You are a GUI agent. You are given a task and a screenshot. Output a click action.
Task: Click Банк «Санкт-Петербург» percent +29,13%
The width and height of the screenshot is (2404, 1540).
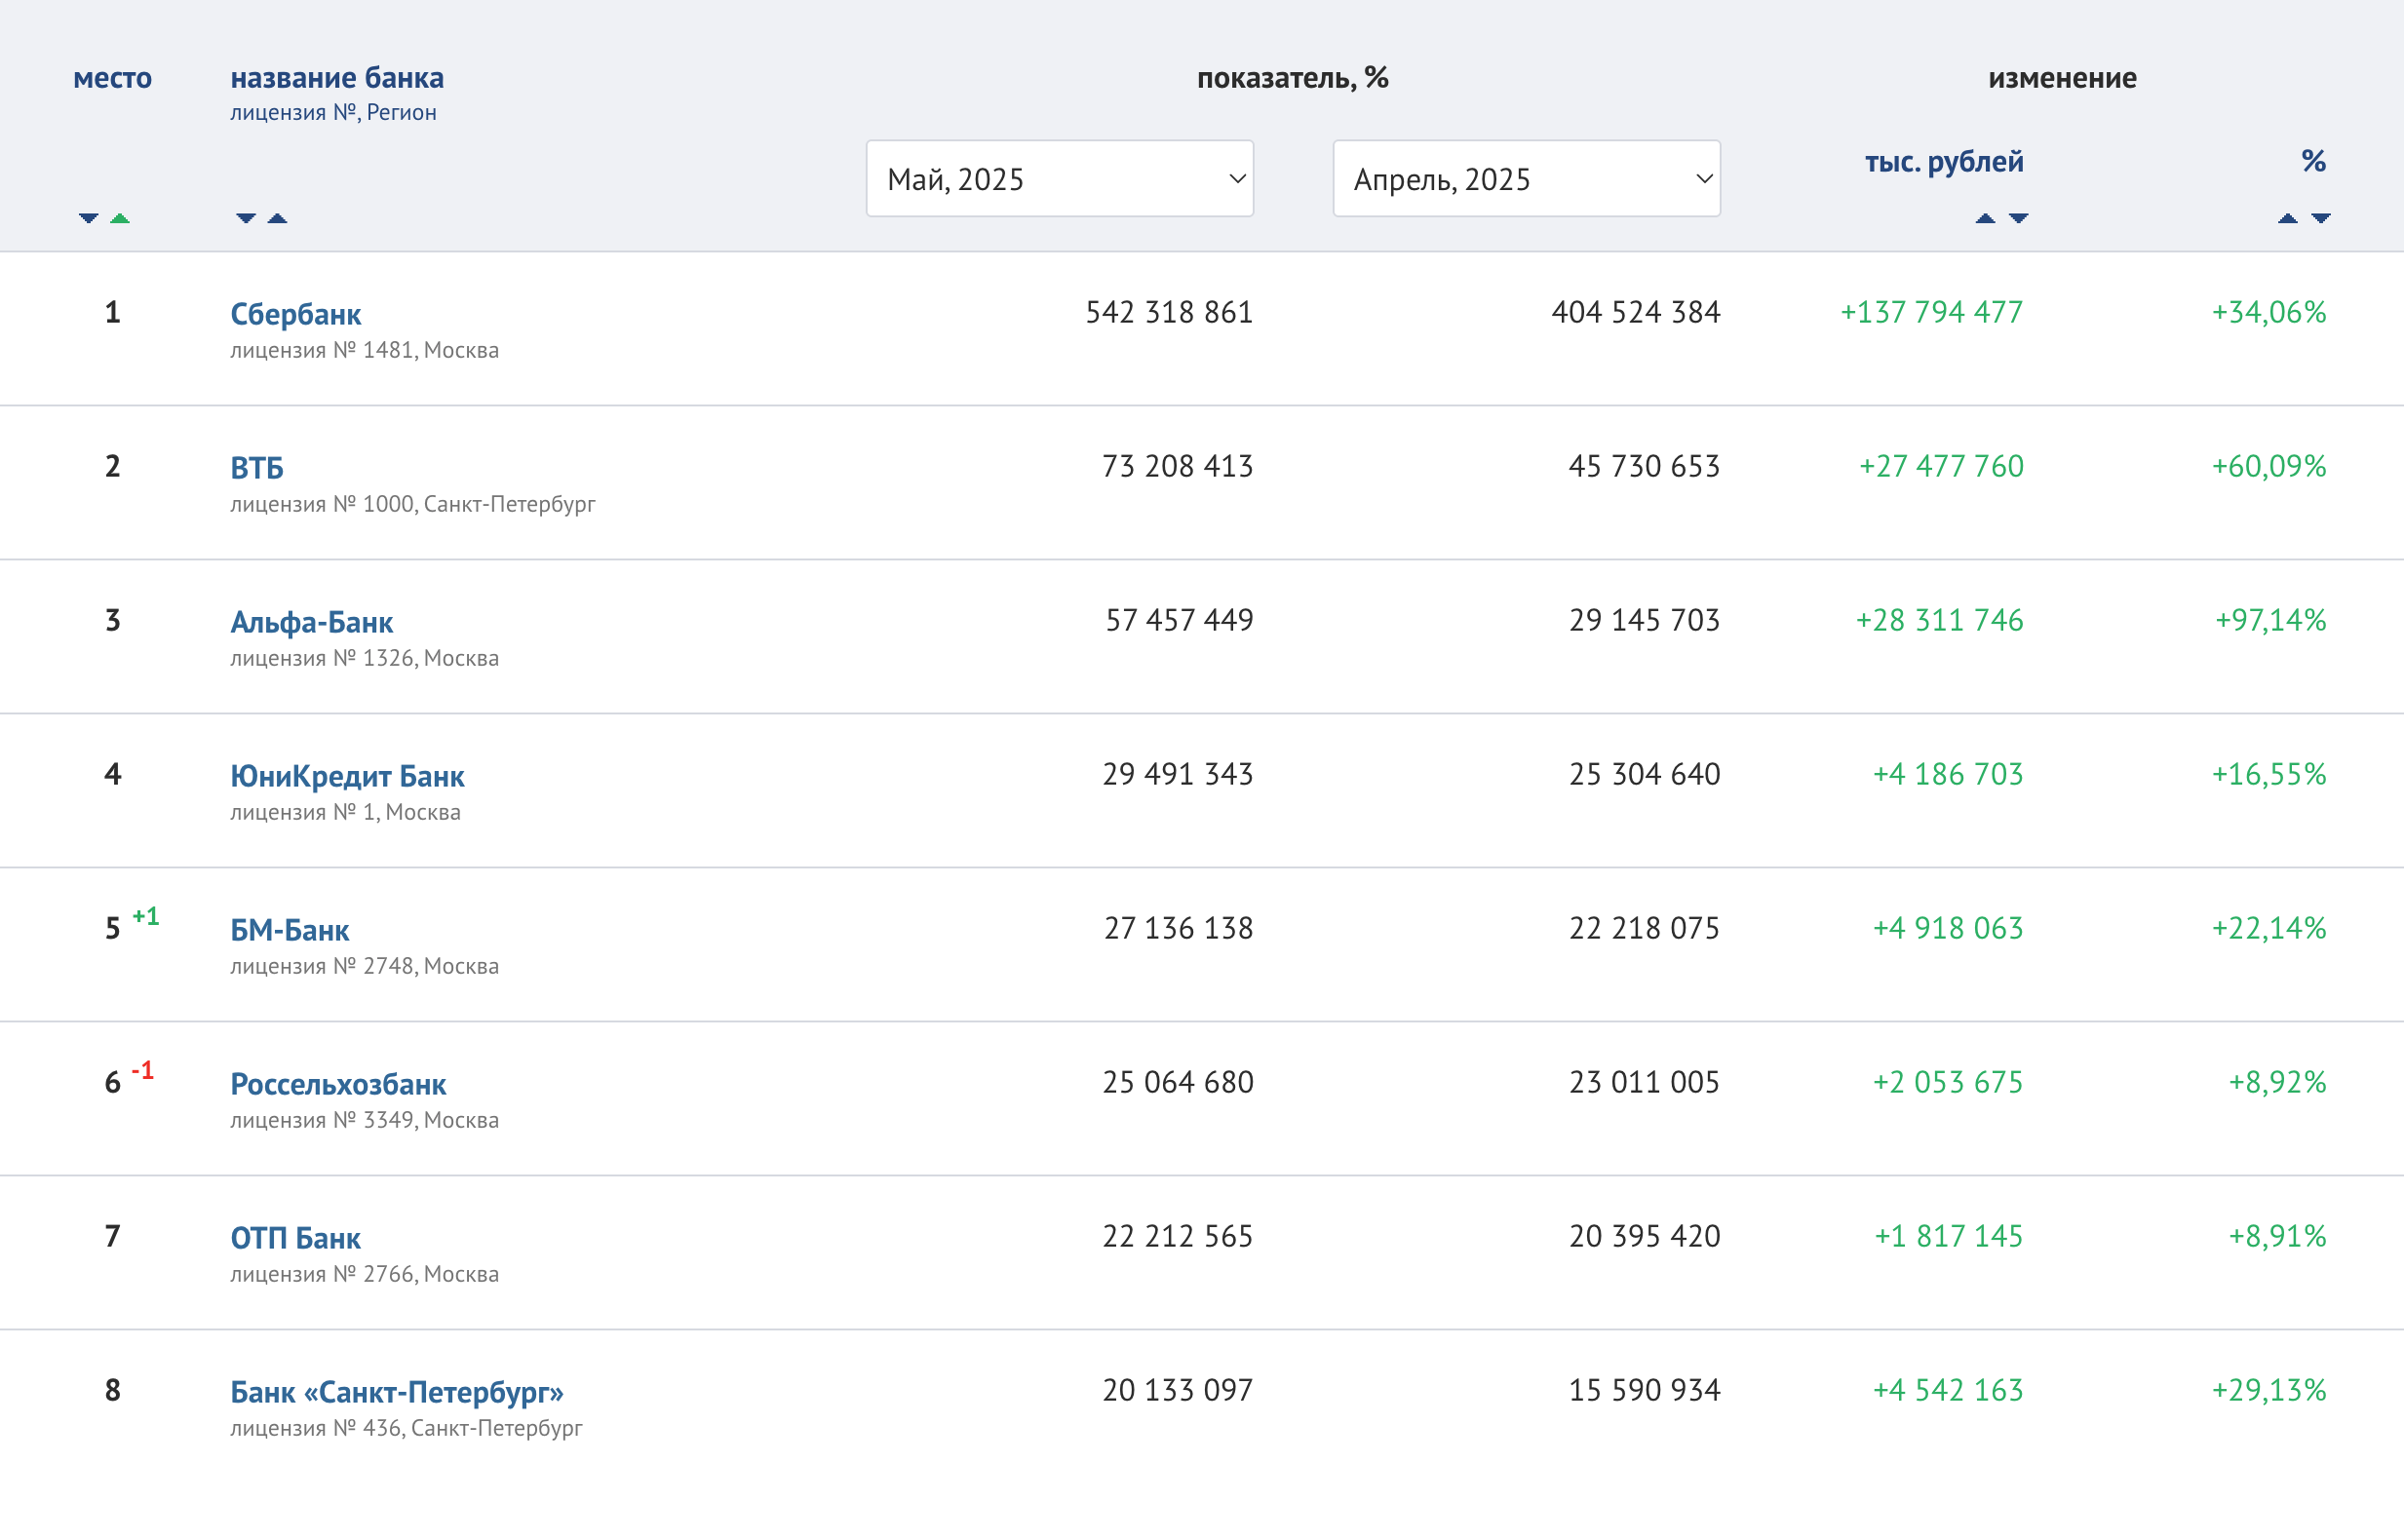coord(2269,1390)
